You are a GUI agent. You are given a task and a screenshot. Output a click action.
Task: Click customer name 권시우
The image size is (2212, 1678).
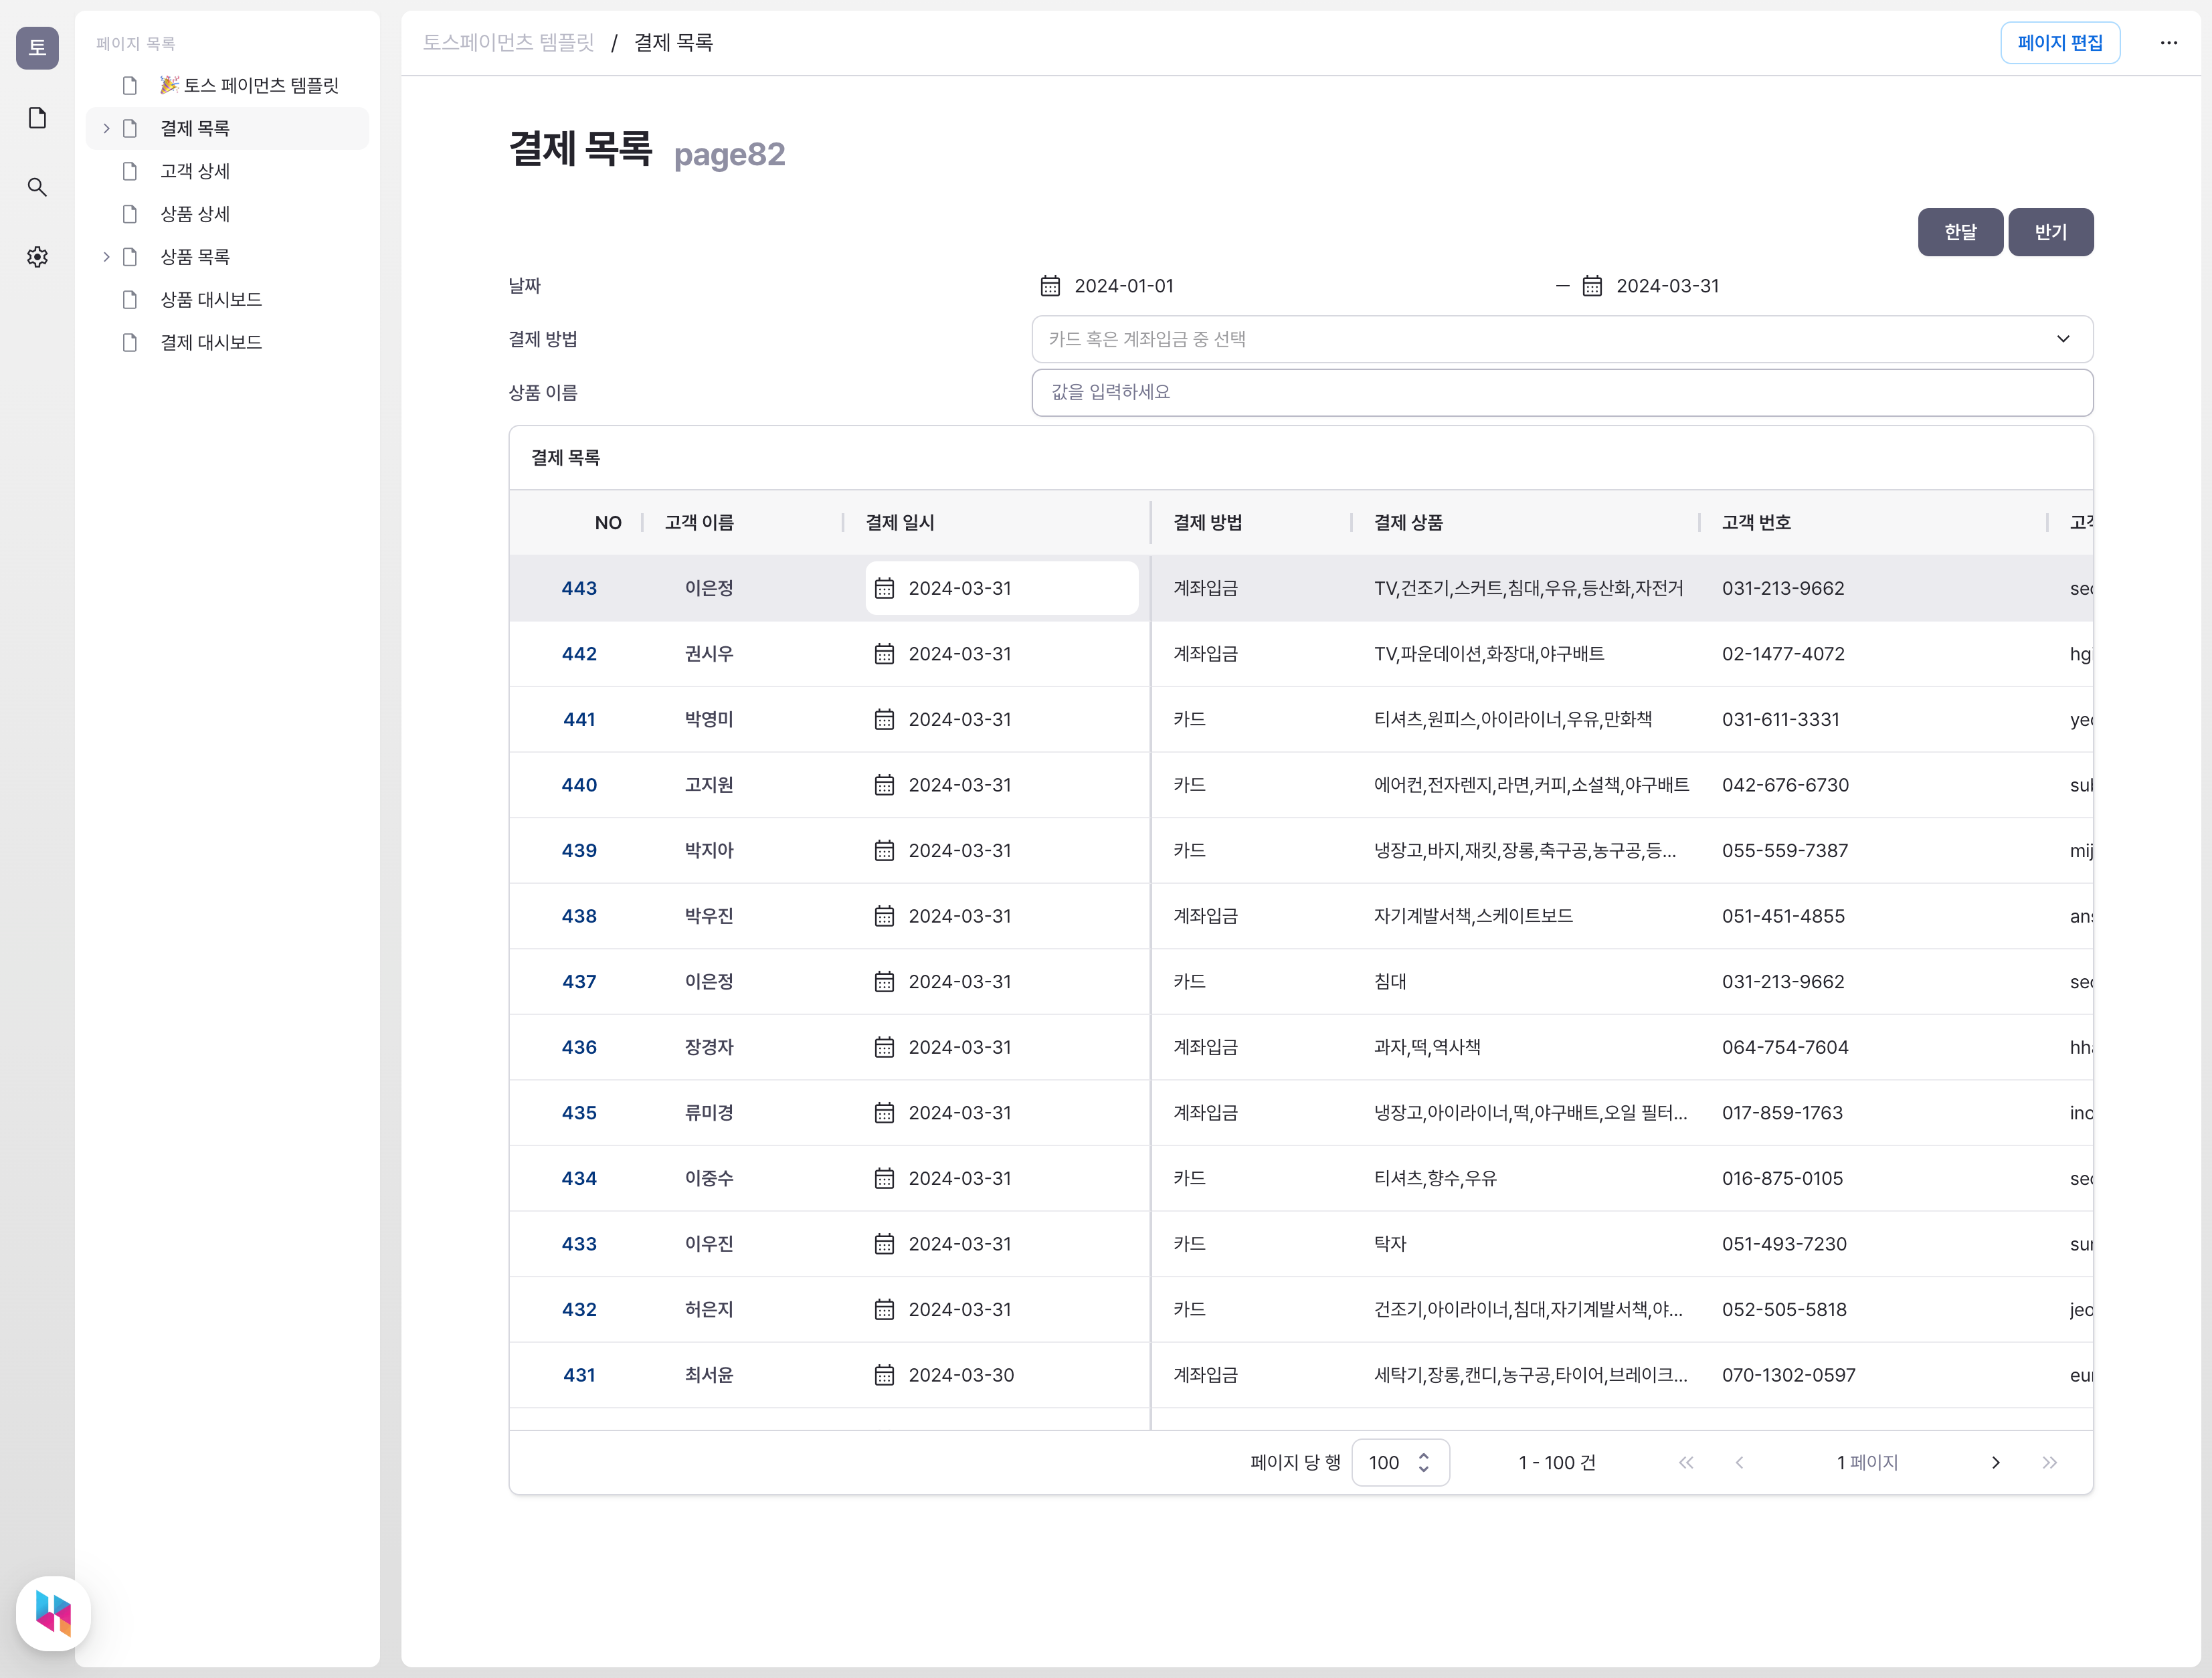709,654
